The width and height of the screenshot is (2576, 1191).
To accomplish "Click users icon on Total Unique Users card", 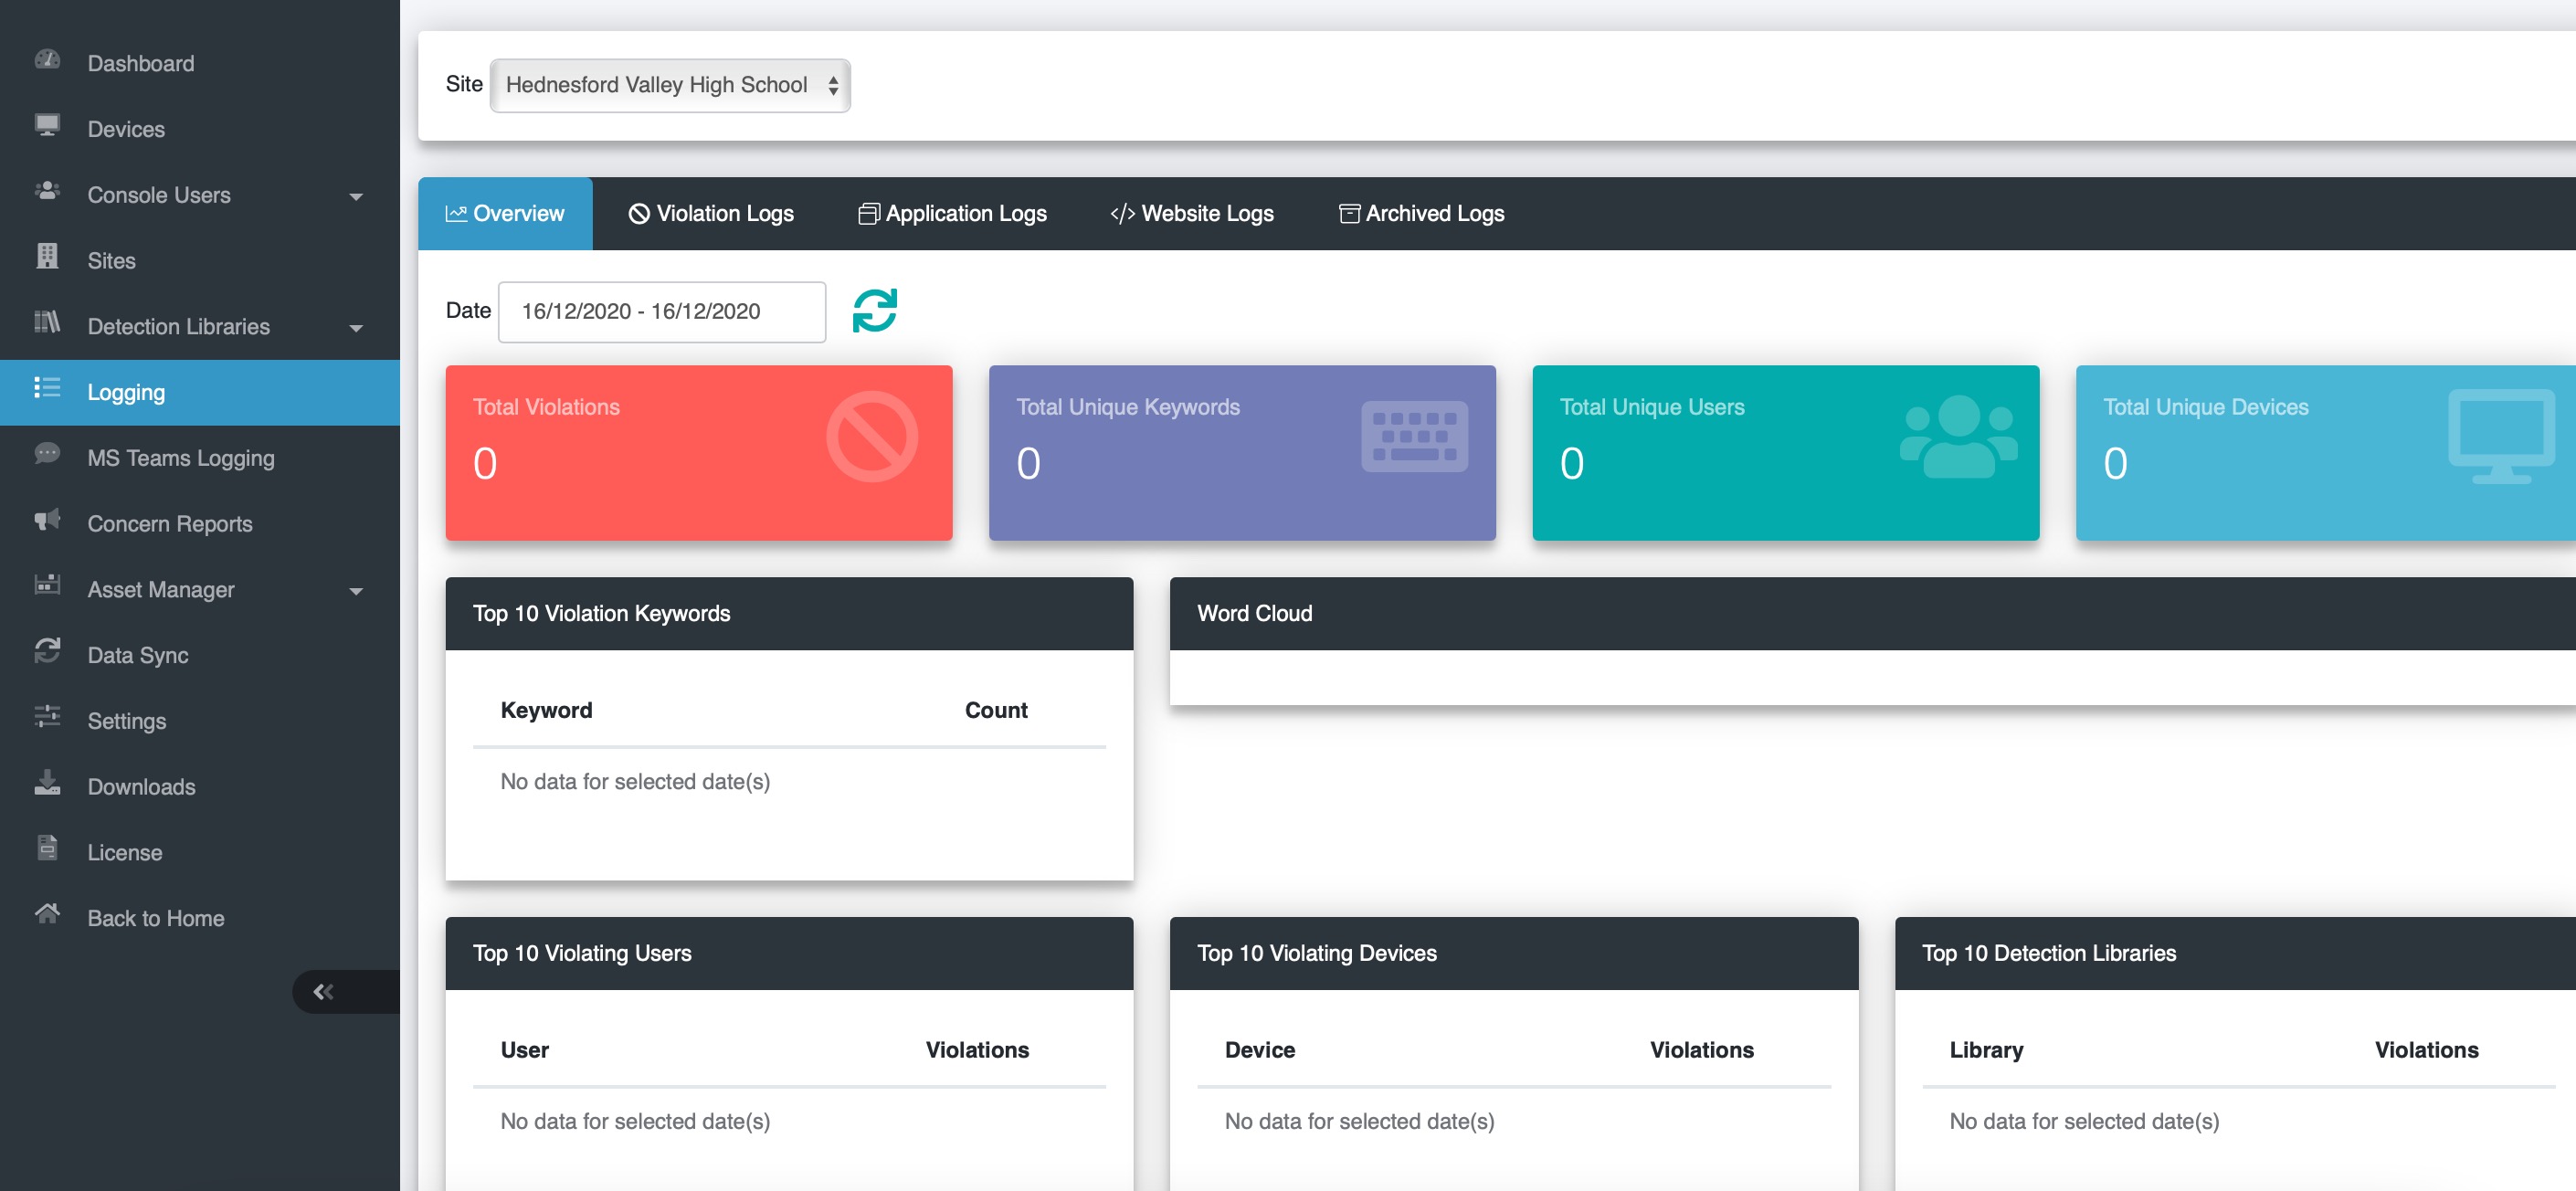I will point(1958,437).
